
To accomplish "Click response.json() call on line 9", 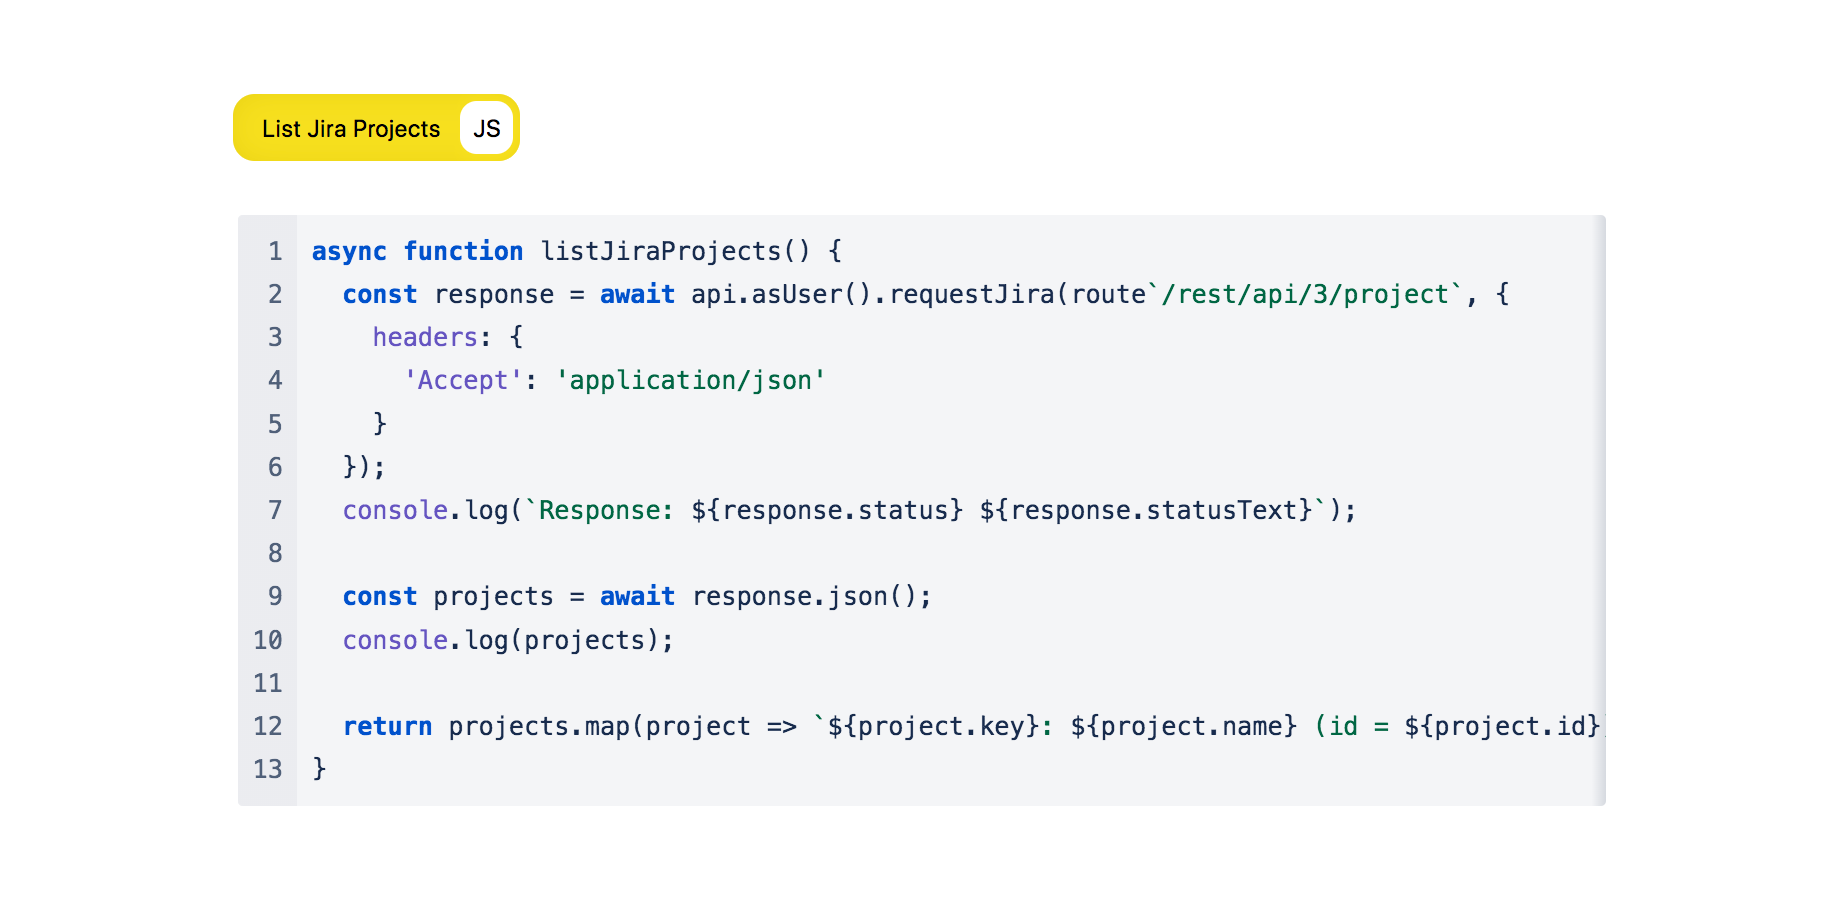I will 810,596.
